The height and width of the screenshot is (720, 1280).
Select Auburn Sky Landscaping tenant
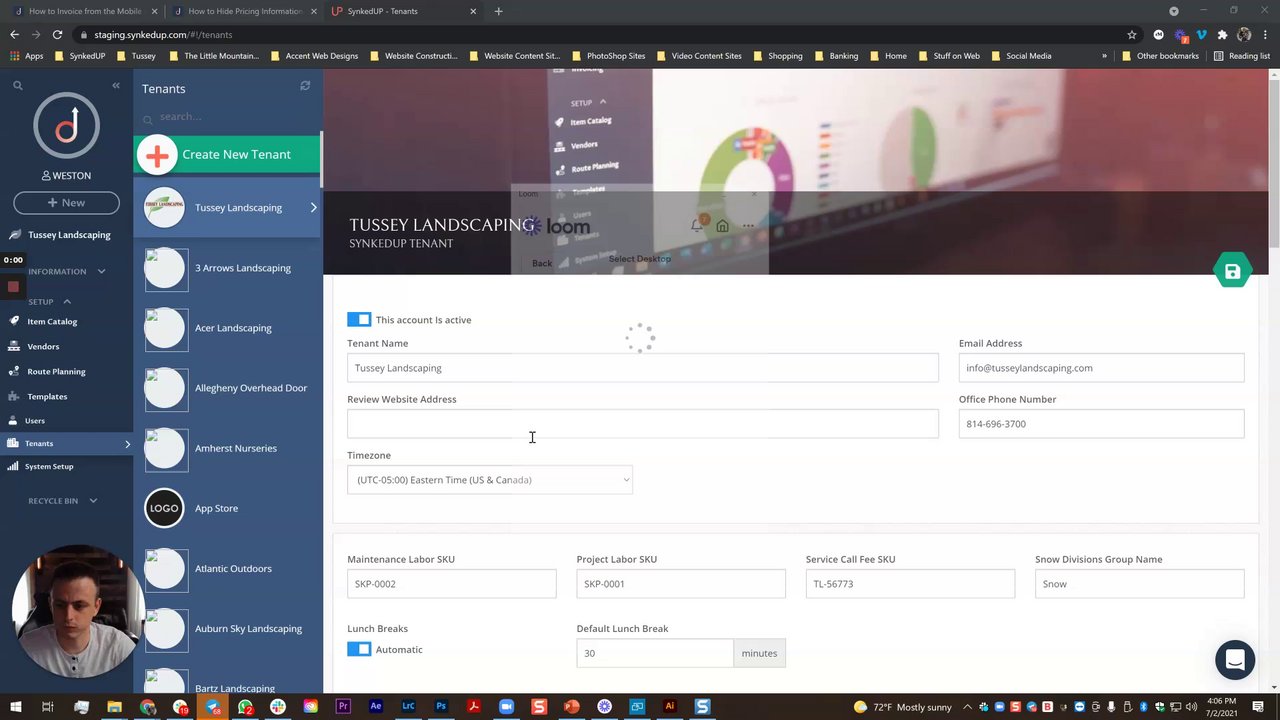click(228, 628)
